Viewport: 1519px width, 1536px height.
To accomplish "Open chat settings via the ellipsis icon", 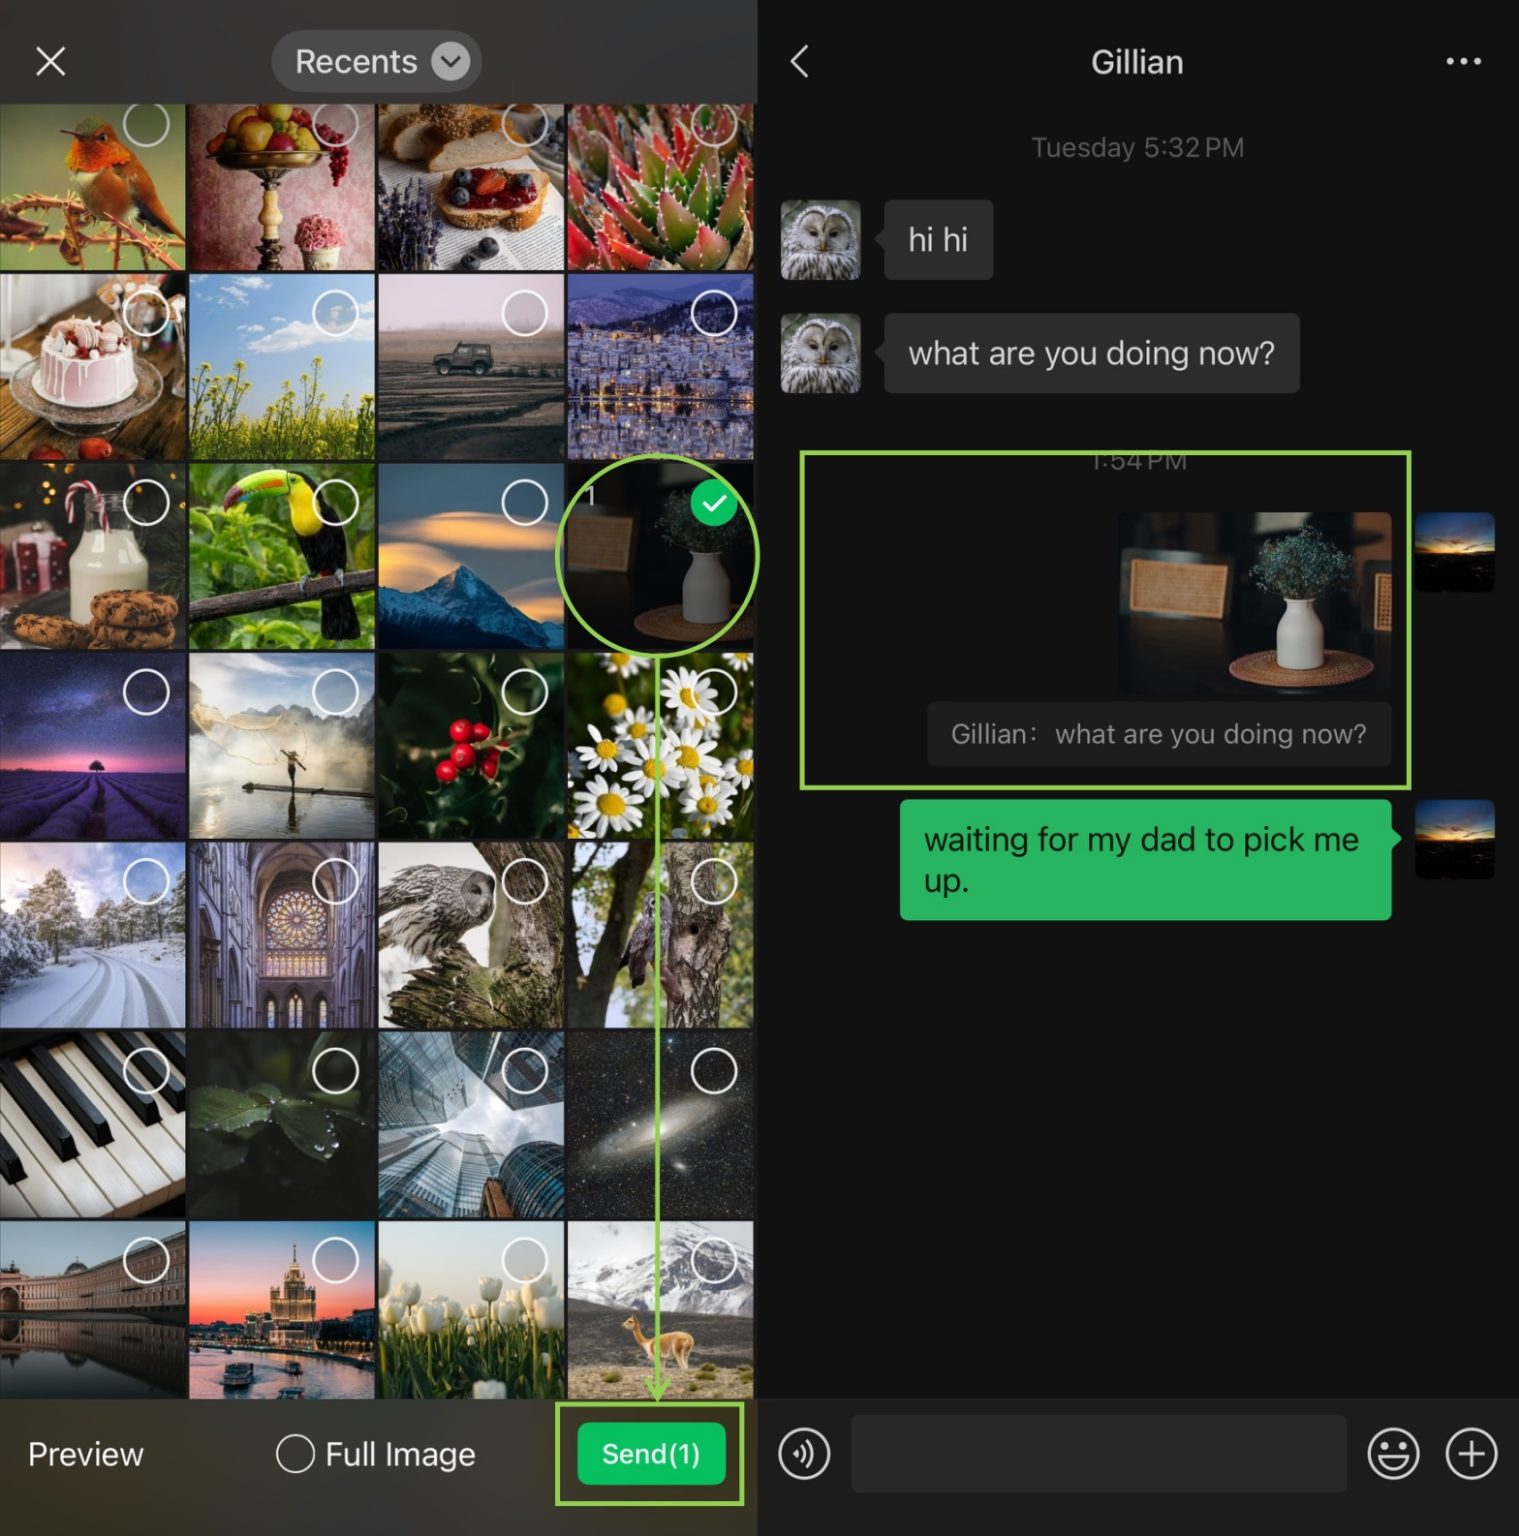I will pos(1463,61).
